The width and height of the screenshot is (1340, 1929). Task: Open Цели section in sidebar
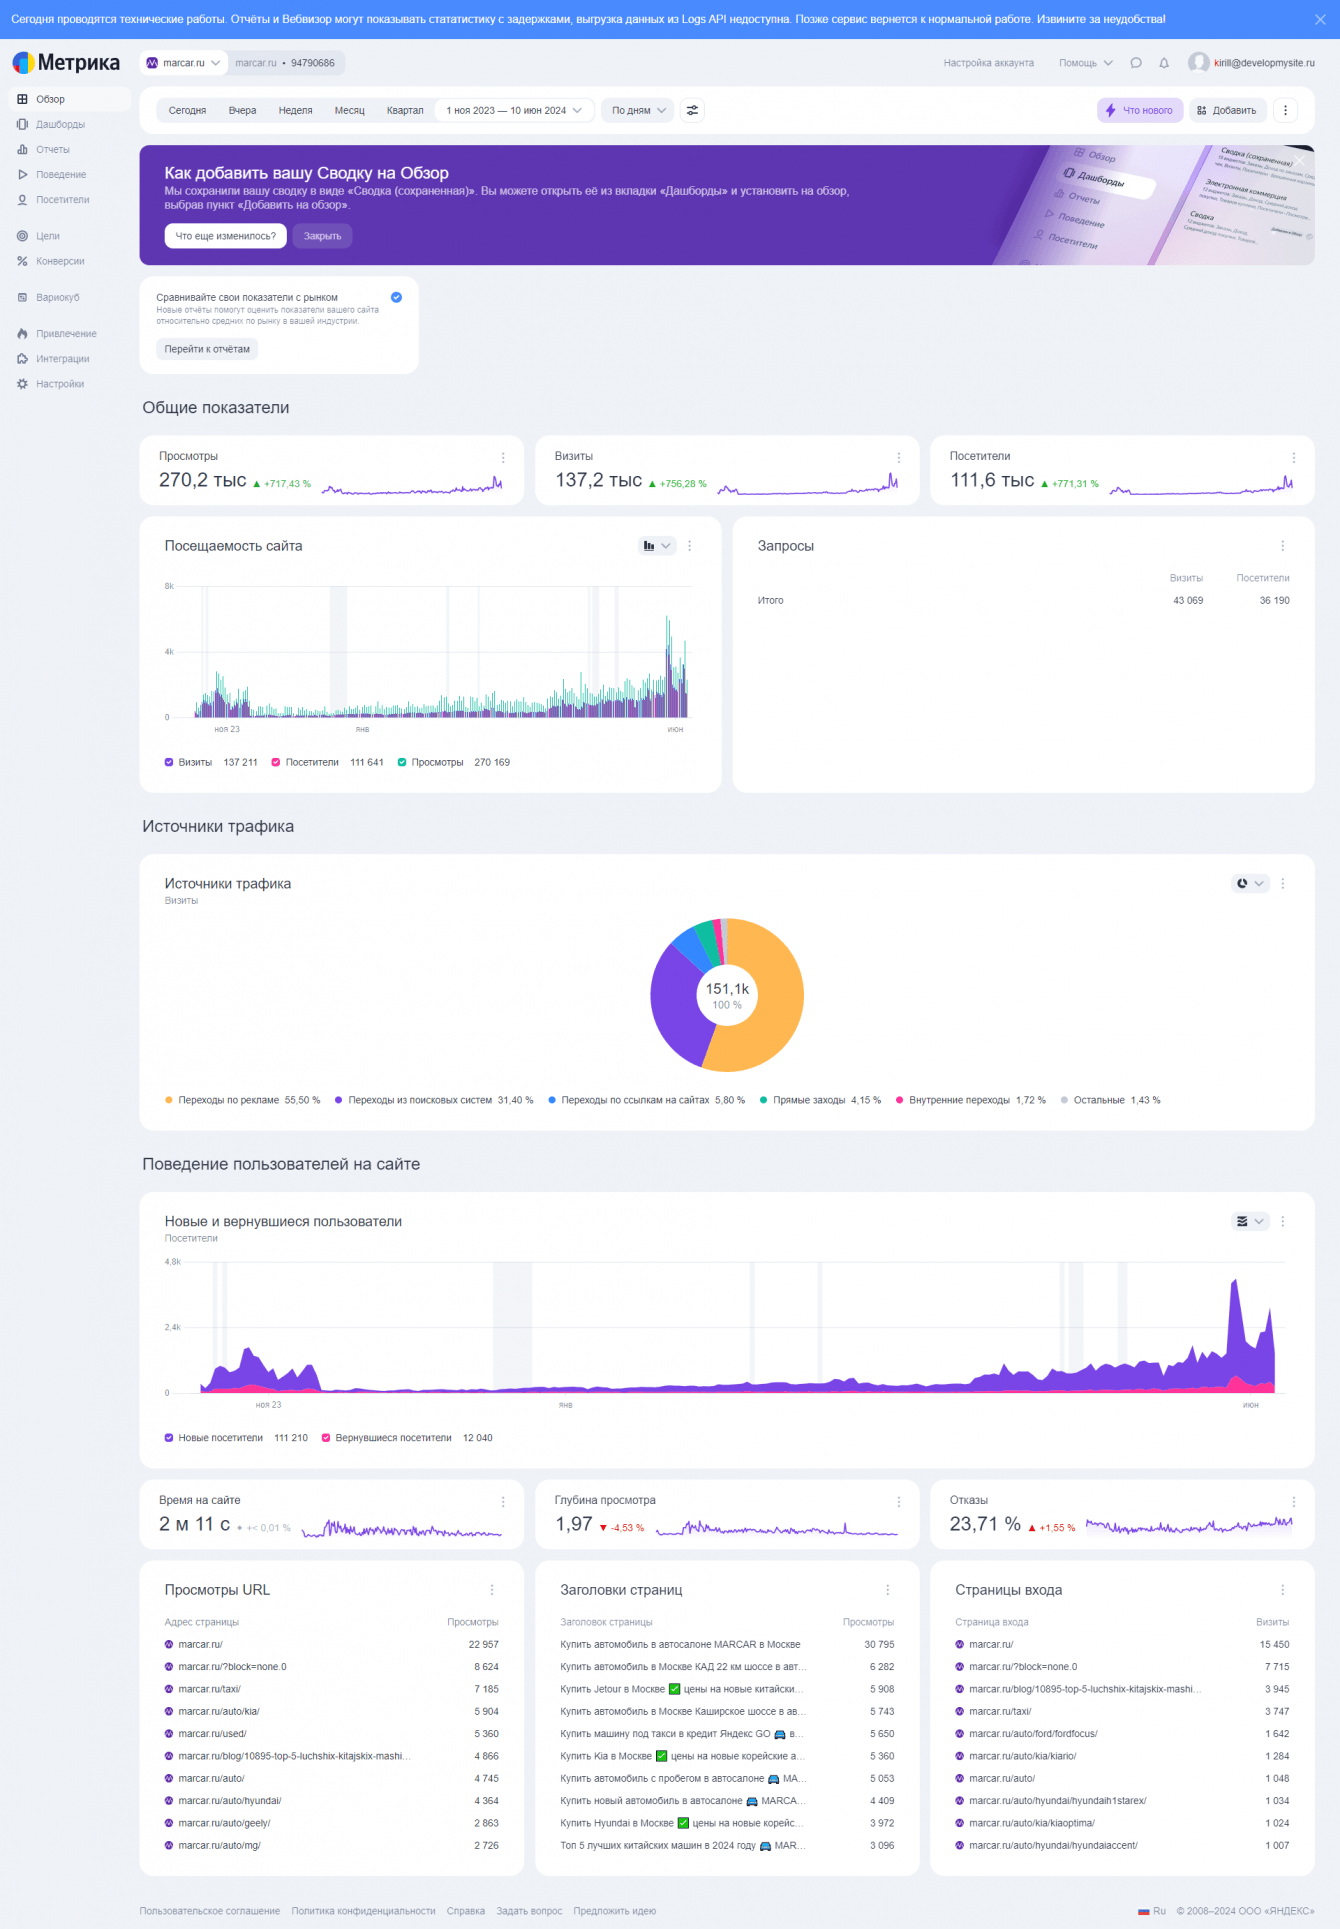click(x=47, y=236)
